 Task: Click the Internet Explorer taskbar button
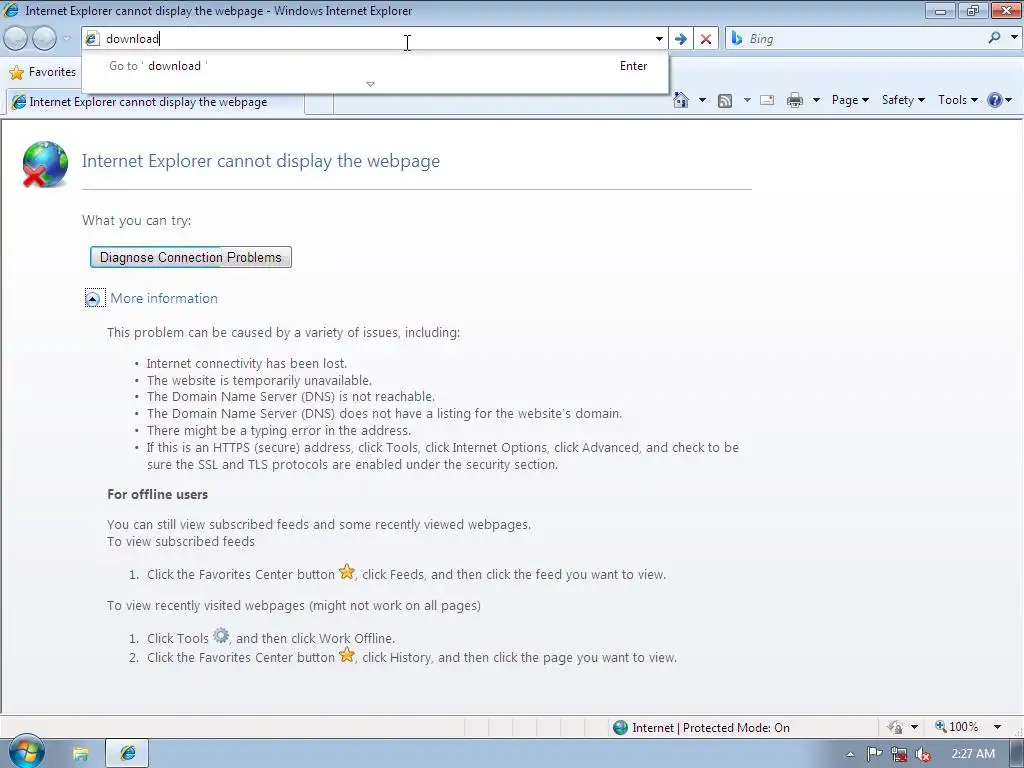tap(127, 754)
